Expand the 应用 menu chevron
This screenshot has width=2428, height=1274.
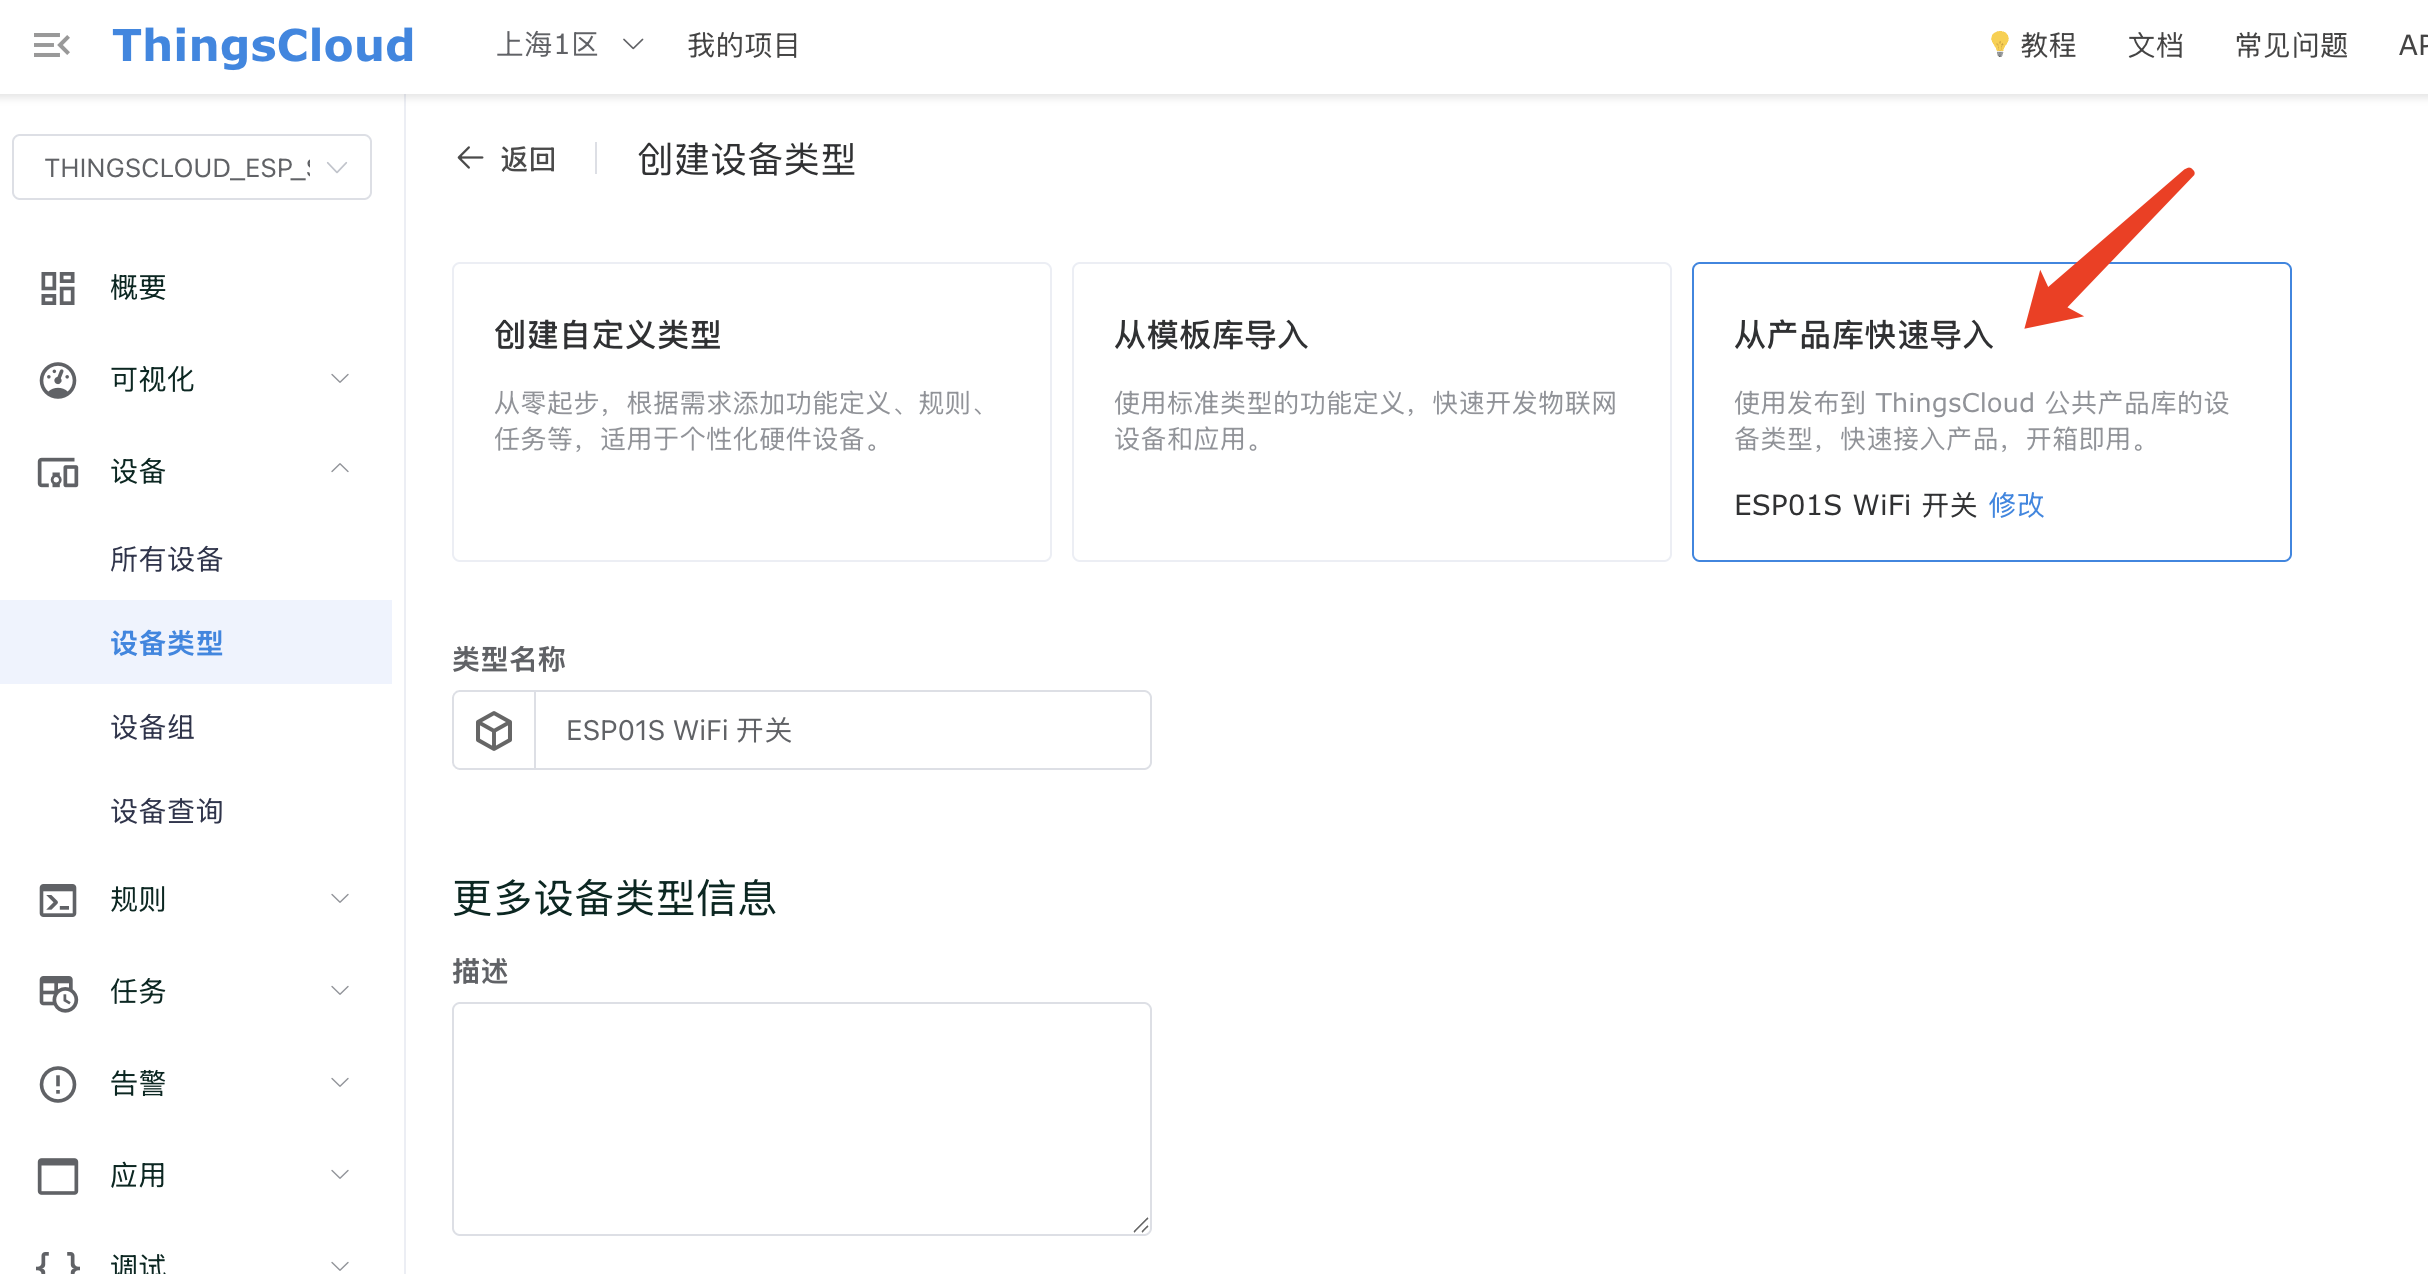click(x=340, y=1175)
